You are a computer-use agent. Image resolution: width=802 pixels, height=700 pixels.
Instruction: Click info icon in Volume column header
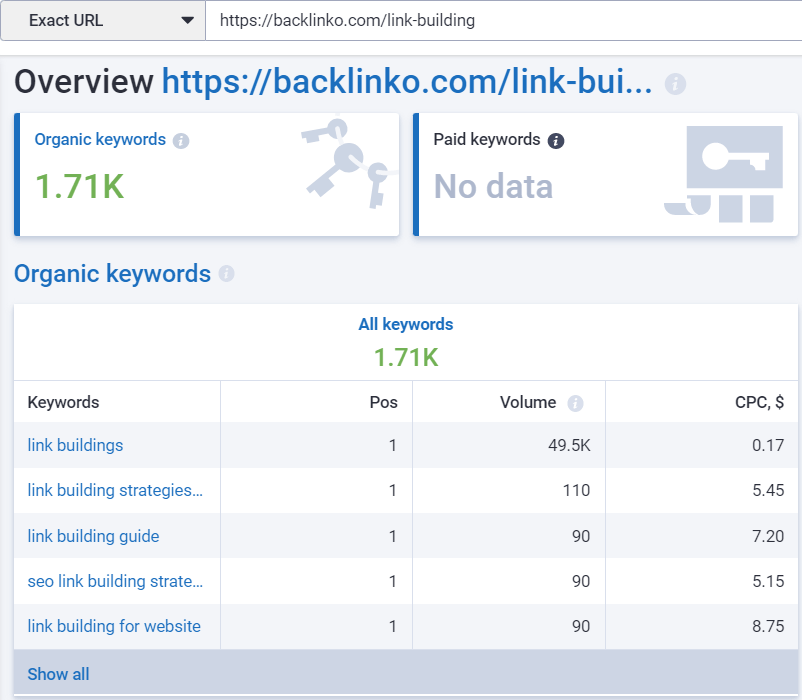click(575, 403)
